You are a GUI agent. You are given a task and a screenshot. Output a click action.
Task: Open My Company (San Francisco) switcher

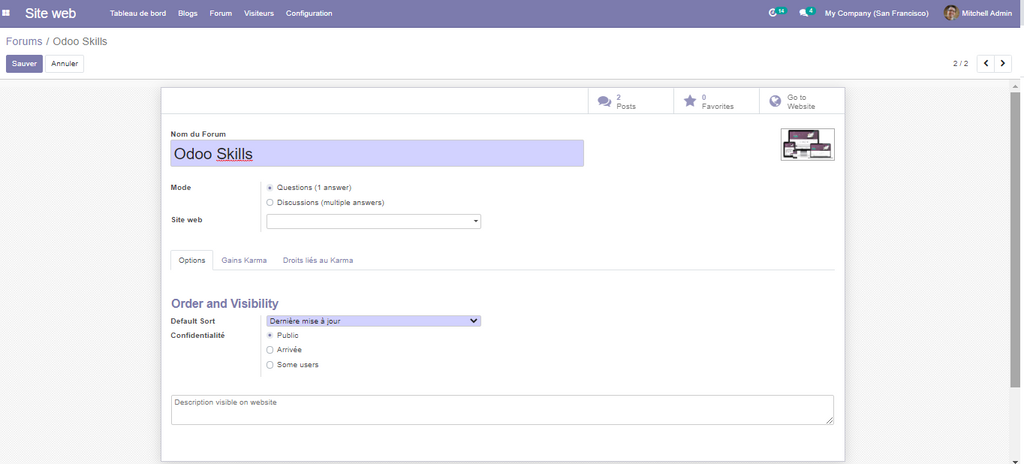pos(876,13)
